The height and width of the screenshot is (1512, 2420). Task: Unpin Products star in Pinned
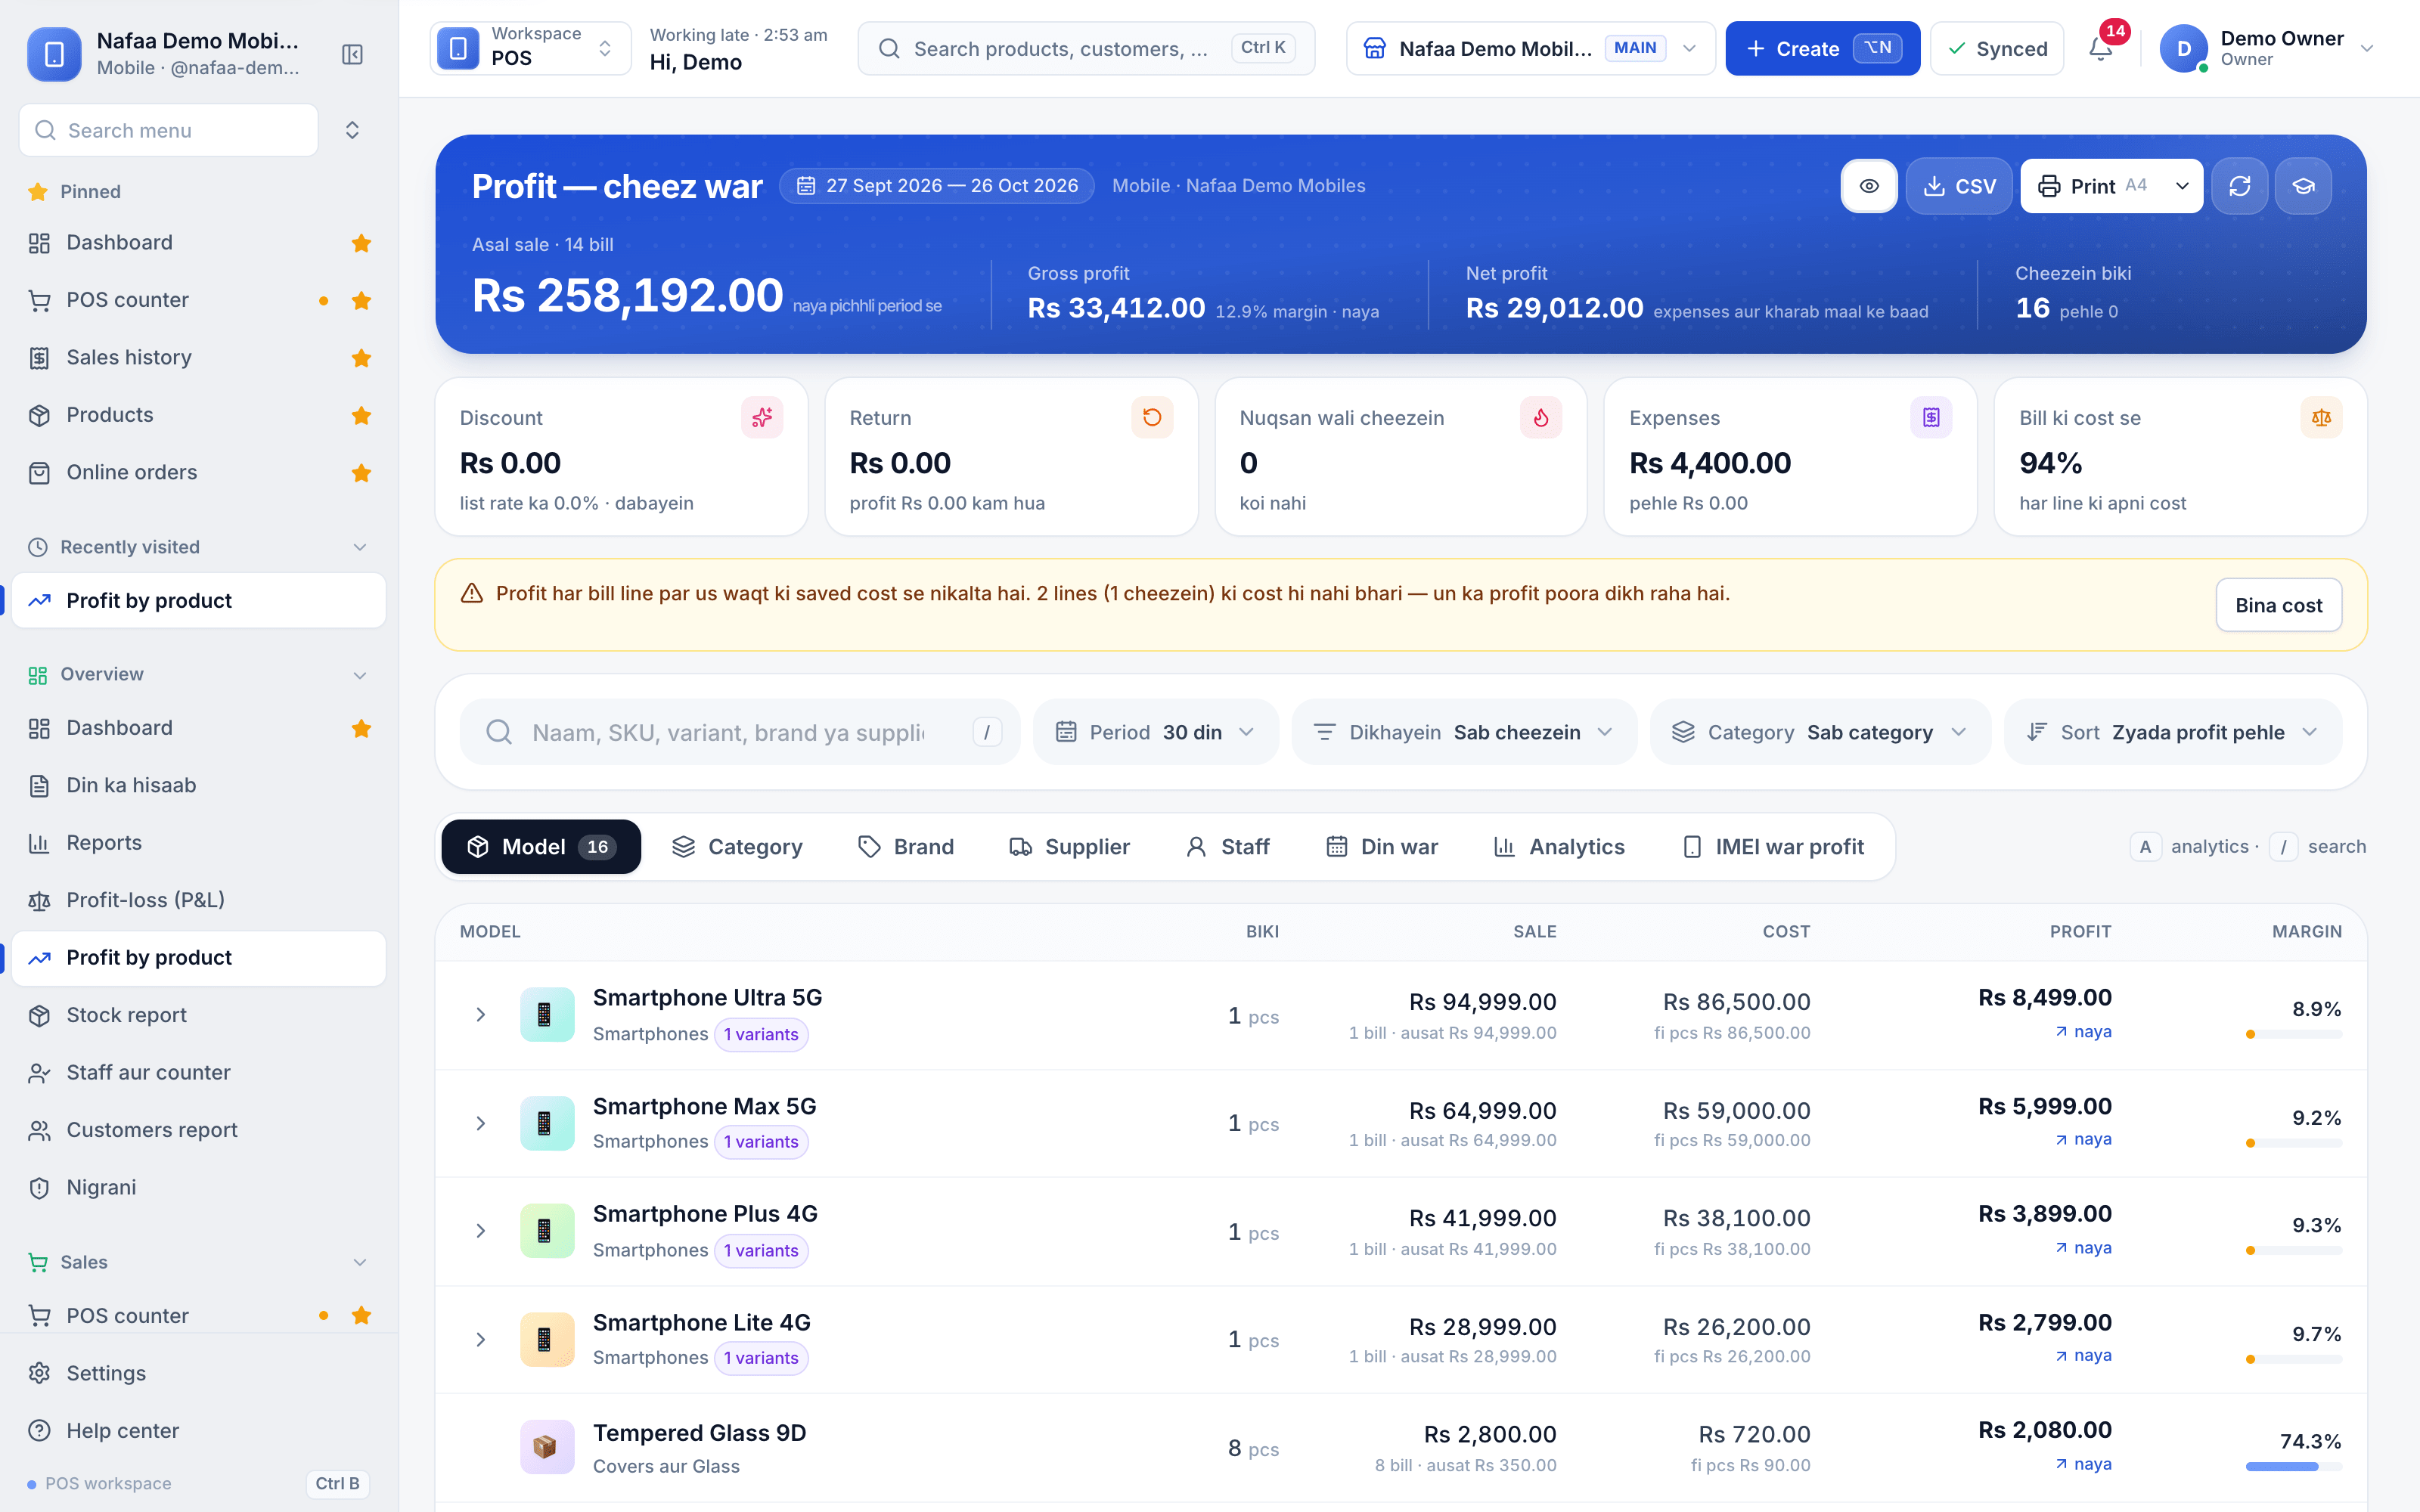(361, 415)
